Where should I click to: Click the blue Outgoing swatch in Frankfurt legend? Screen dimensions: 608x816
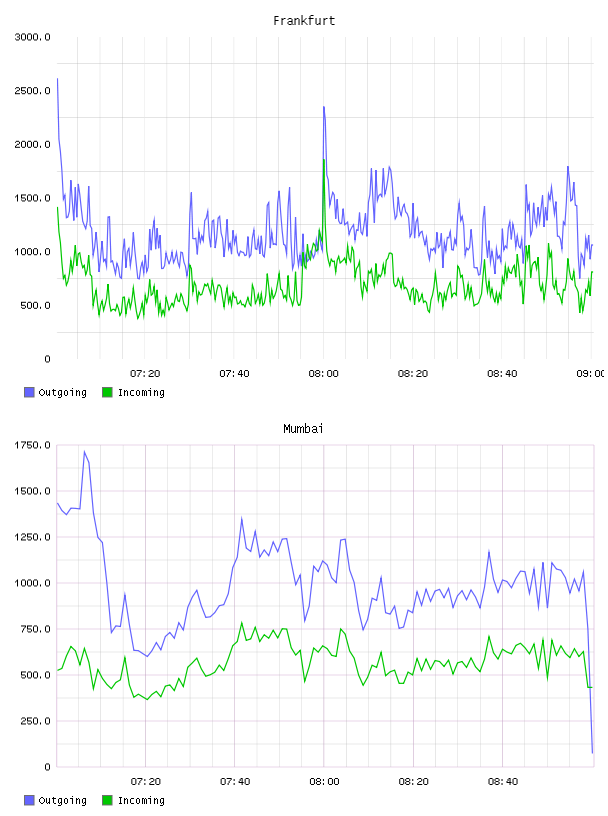click(29, 392)
